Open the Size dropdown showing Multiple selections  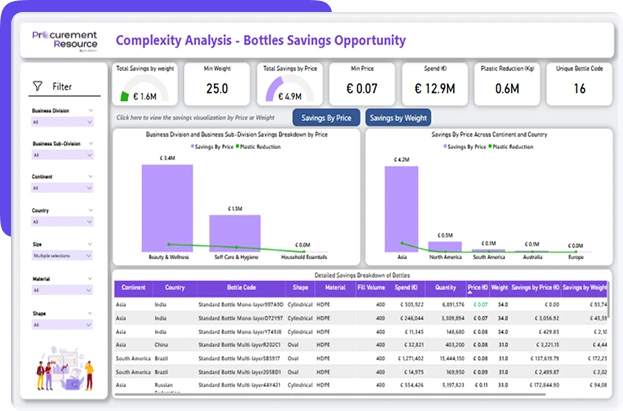(x=60, y=254)
